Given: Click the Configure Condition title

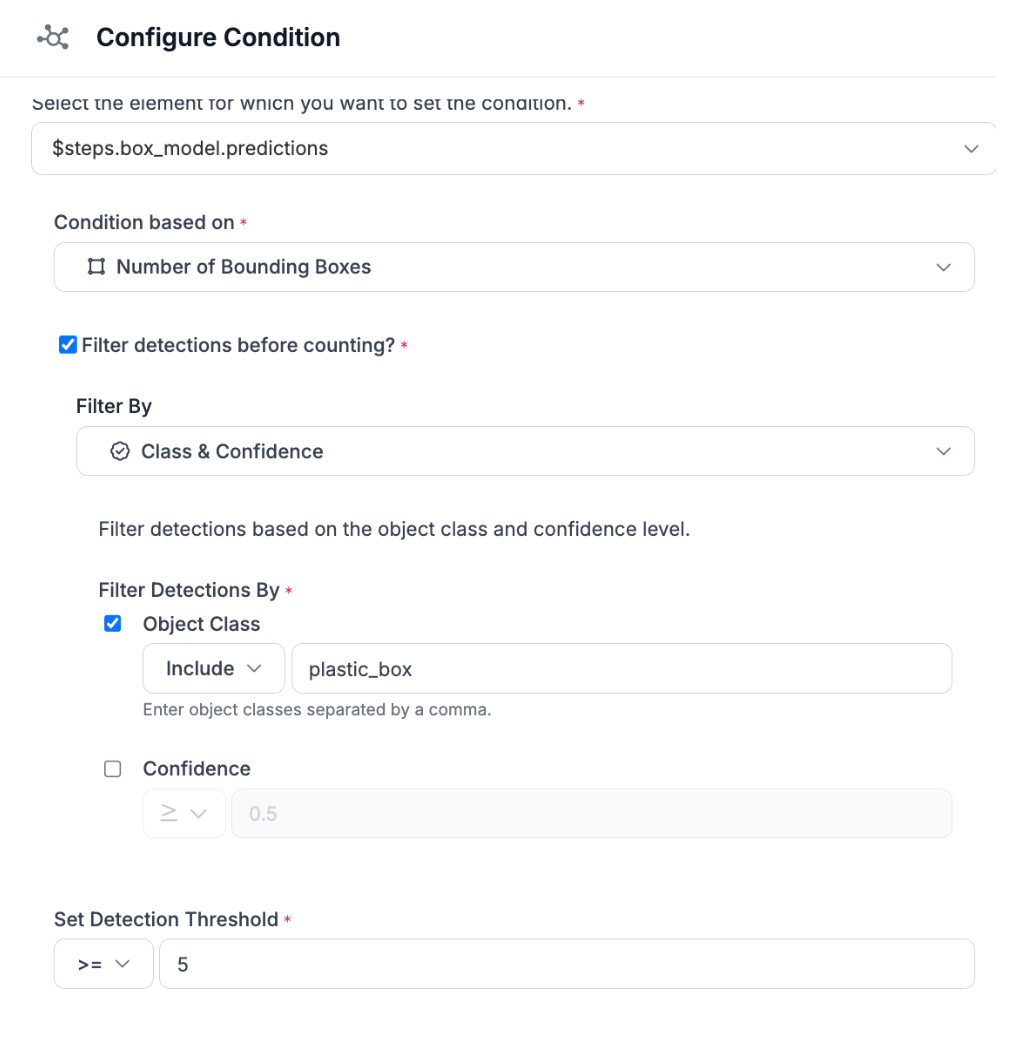Looking at the screenshot, I should 218,38.
